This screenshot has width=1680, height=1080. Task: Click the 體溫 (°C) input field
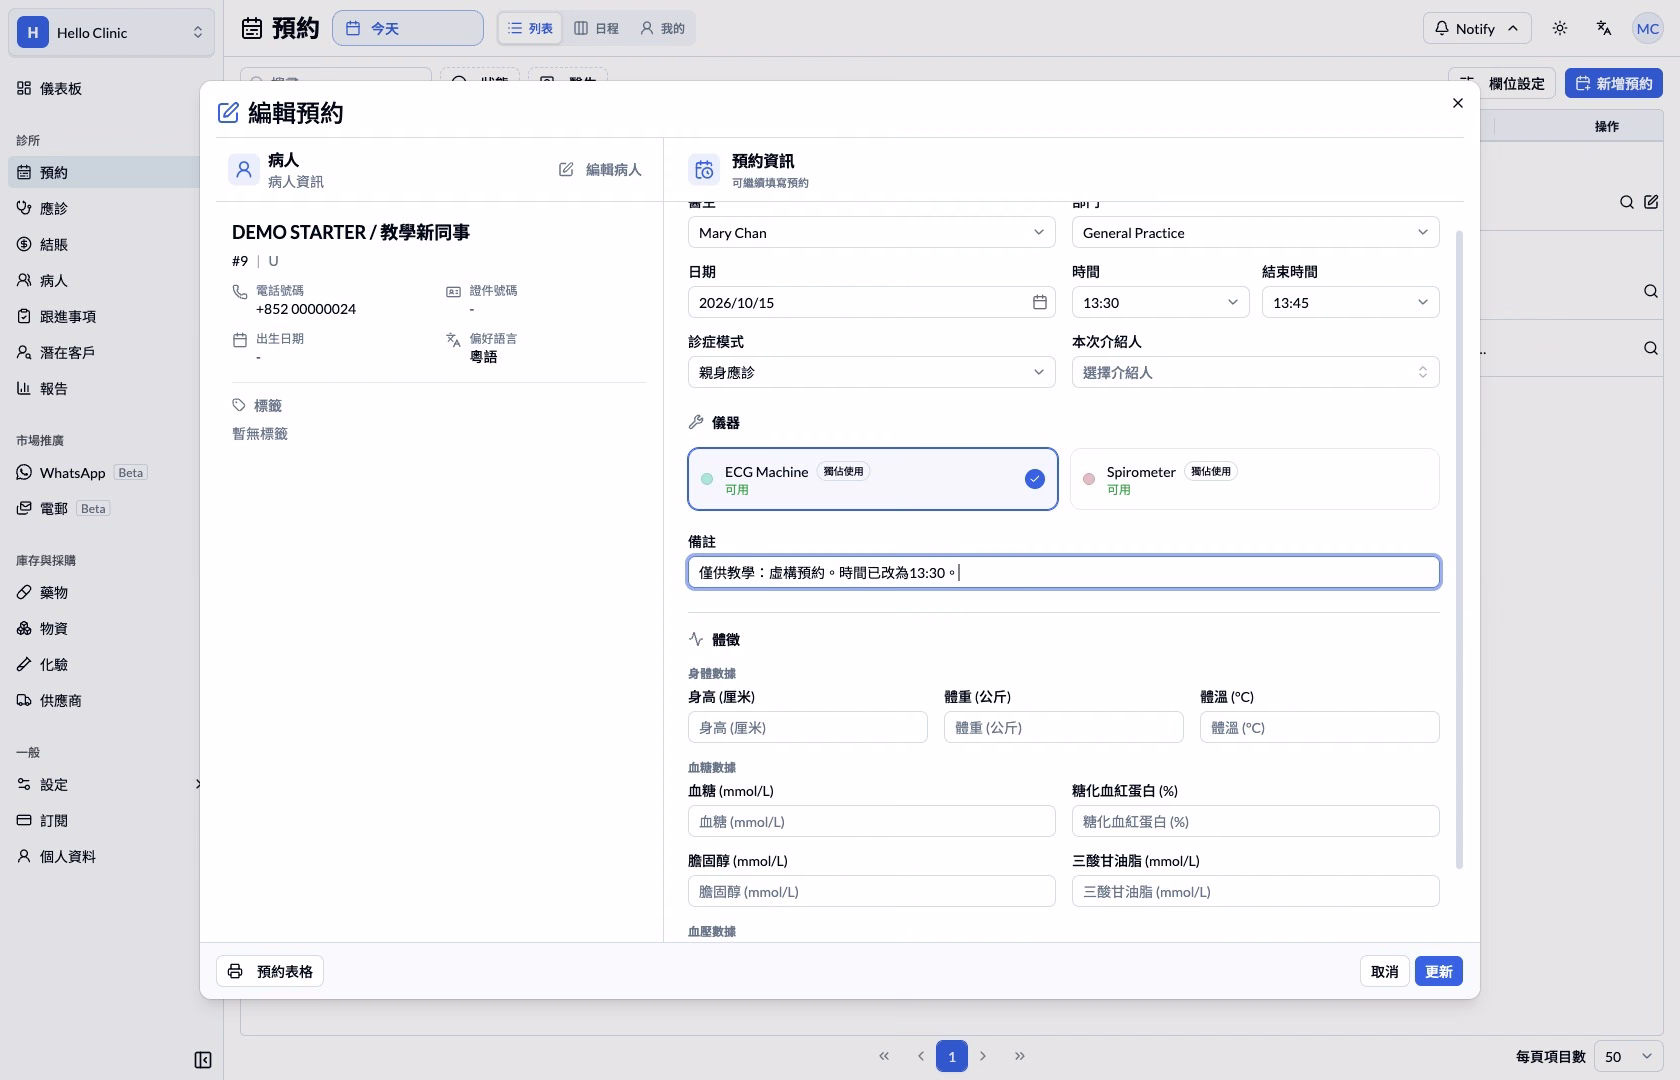1319,727
